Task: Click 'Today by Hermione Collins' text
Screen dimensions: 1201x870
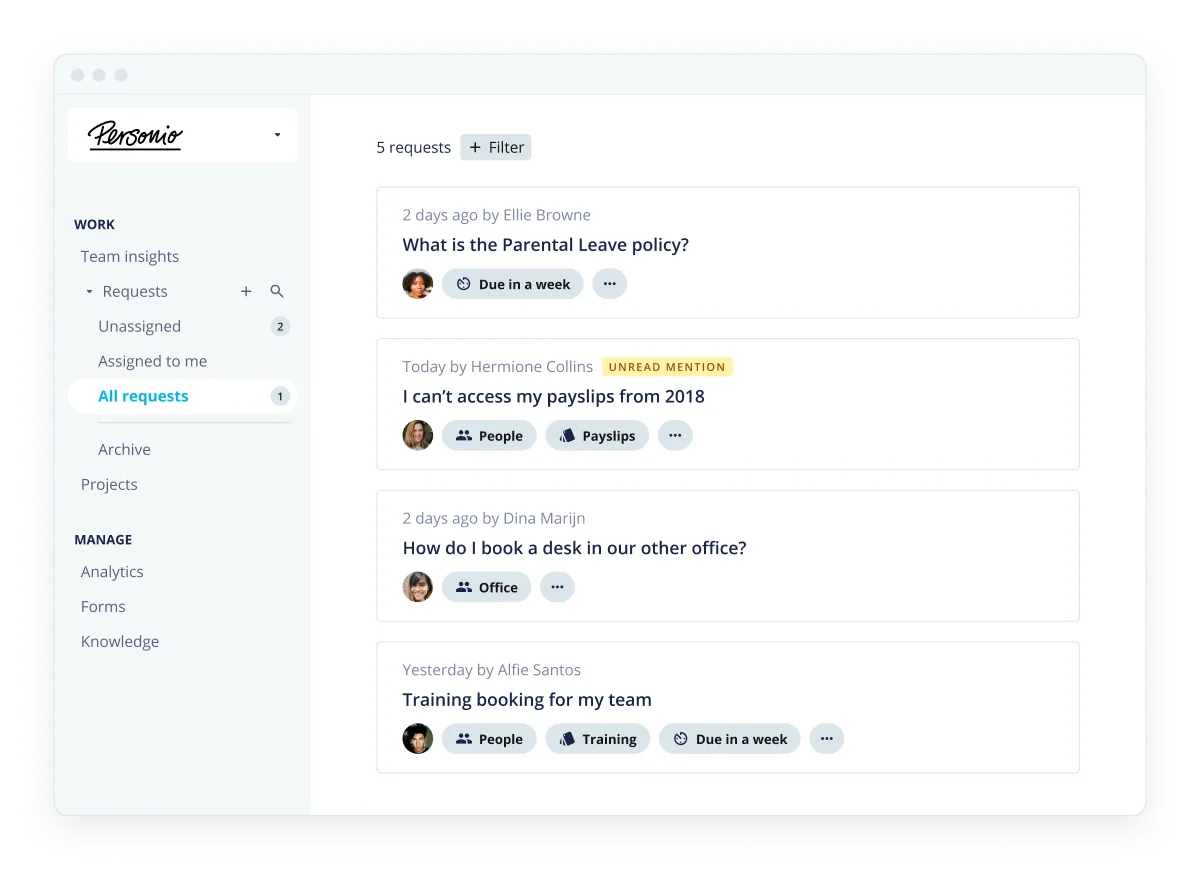Action: [x=497, y=367]
